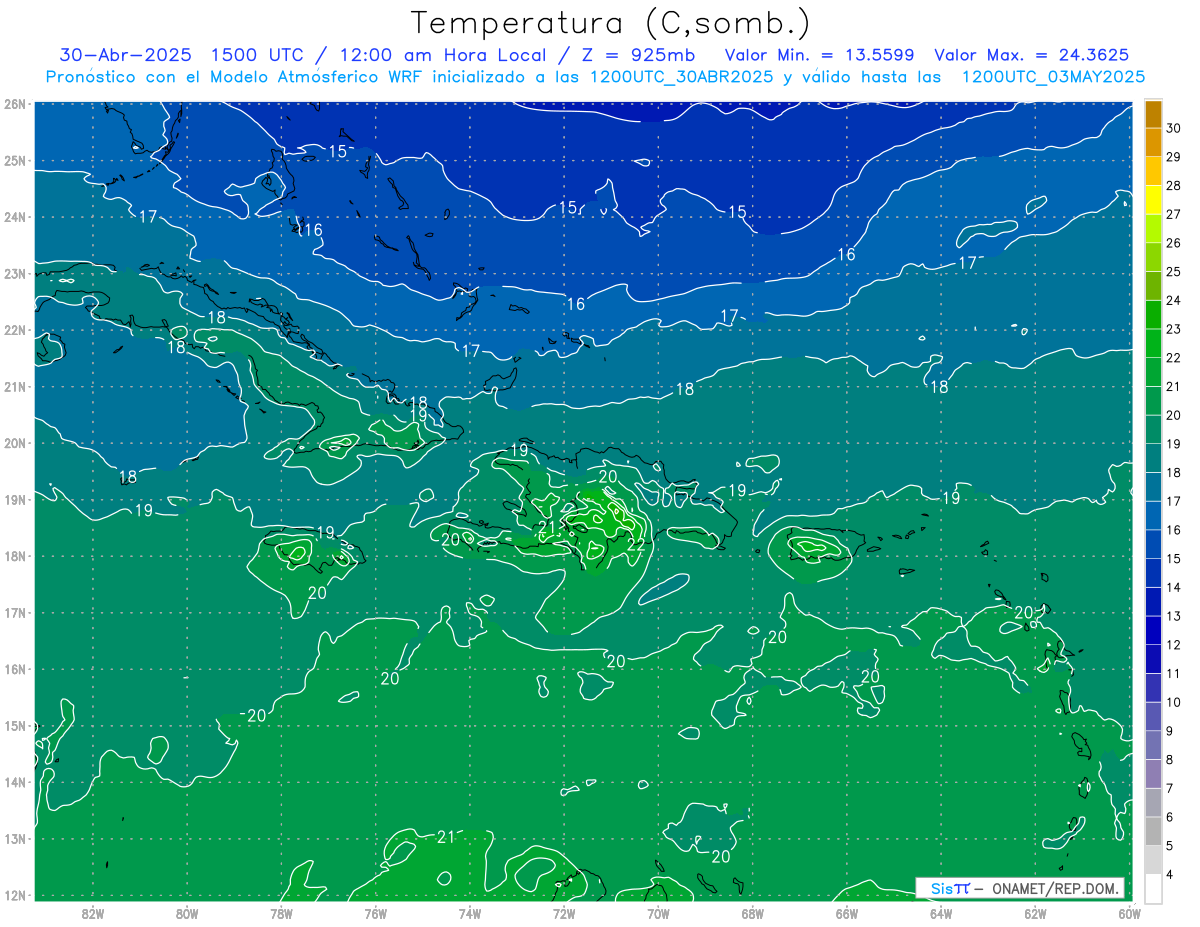Screen dimensions: 1200x927
Task: Click the "78W" longitude label
Action: 281,912
